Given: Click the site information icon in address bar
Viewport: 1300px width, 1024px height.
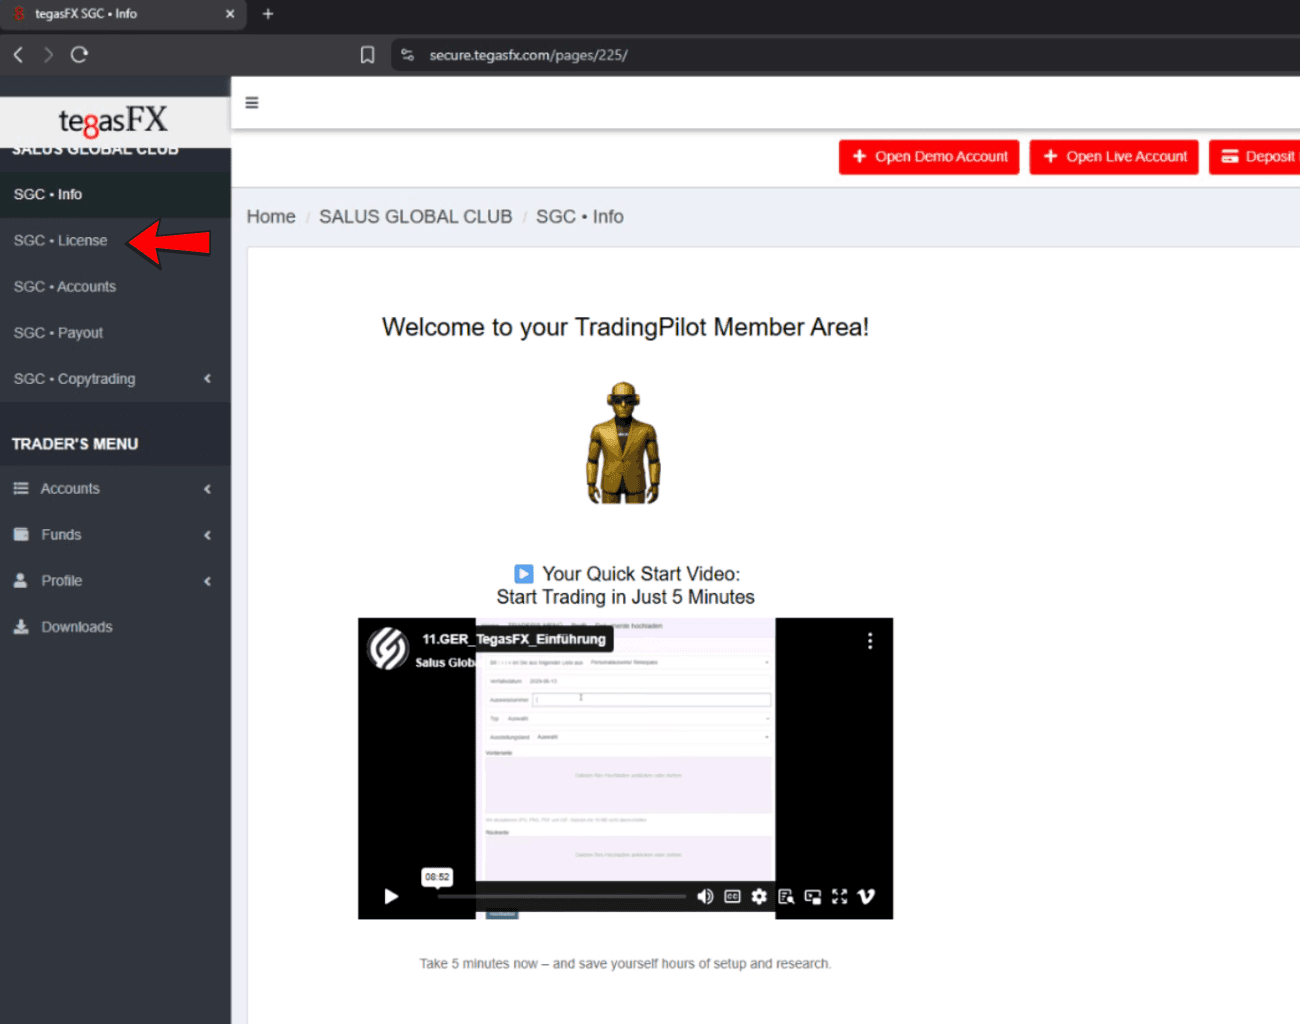Looking at the screenshot, I should tap(407, 55).
